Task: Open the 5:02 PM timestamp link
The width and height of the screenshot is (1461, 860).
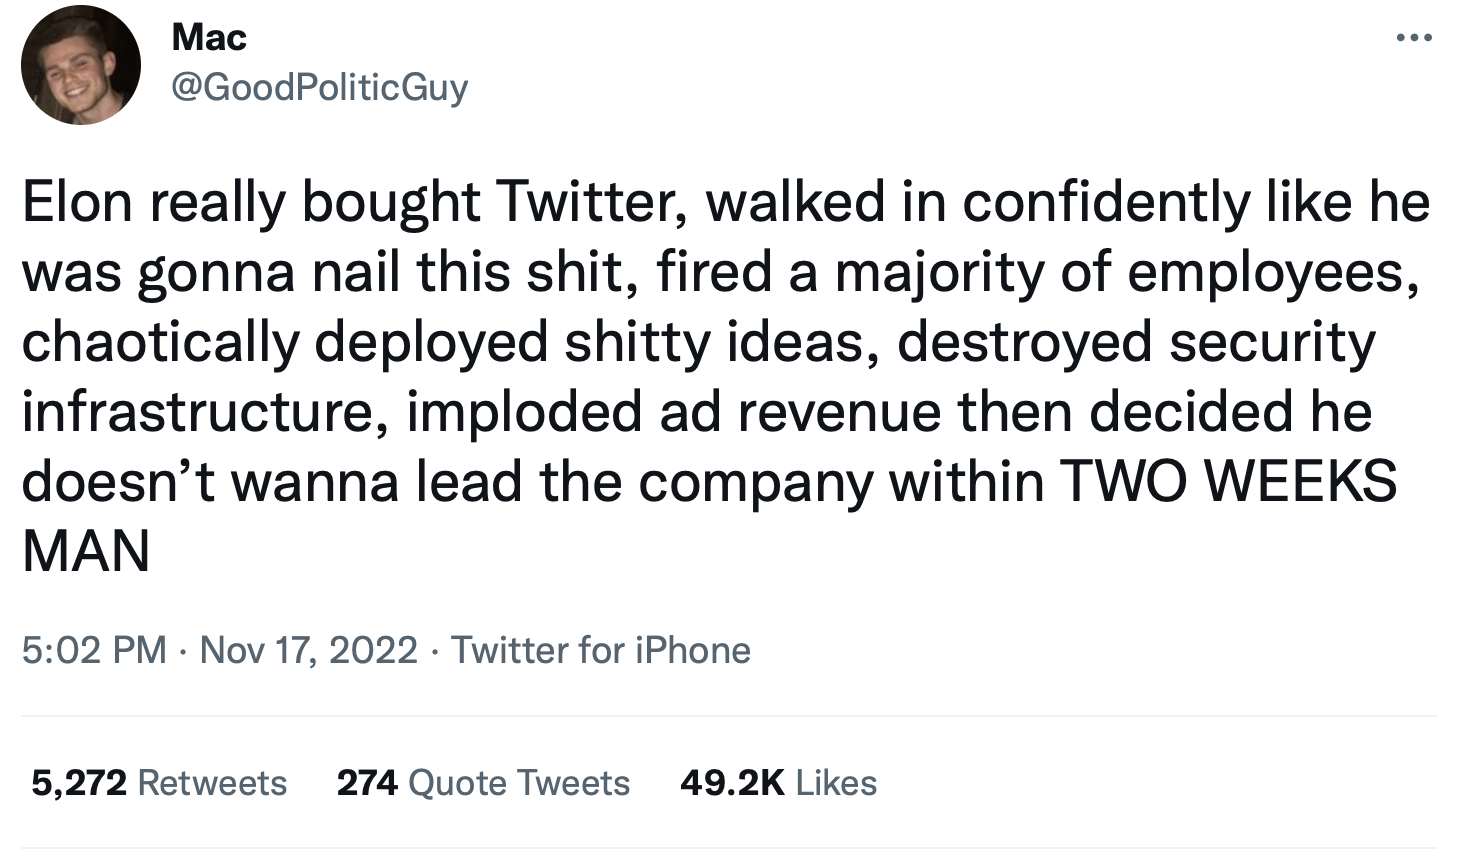Action: 94,650
